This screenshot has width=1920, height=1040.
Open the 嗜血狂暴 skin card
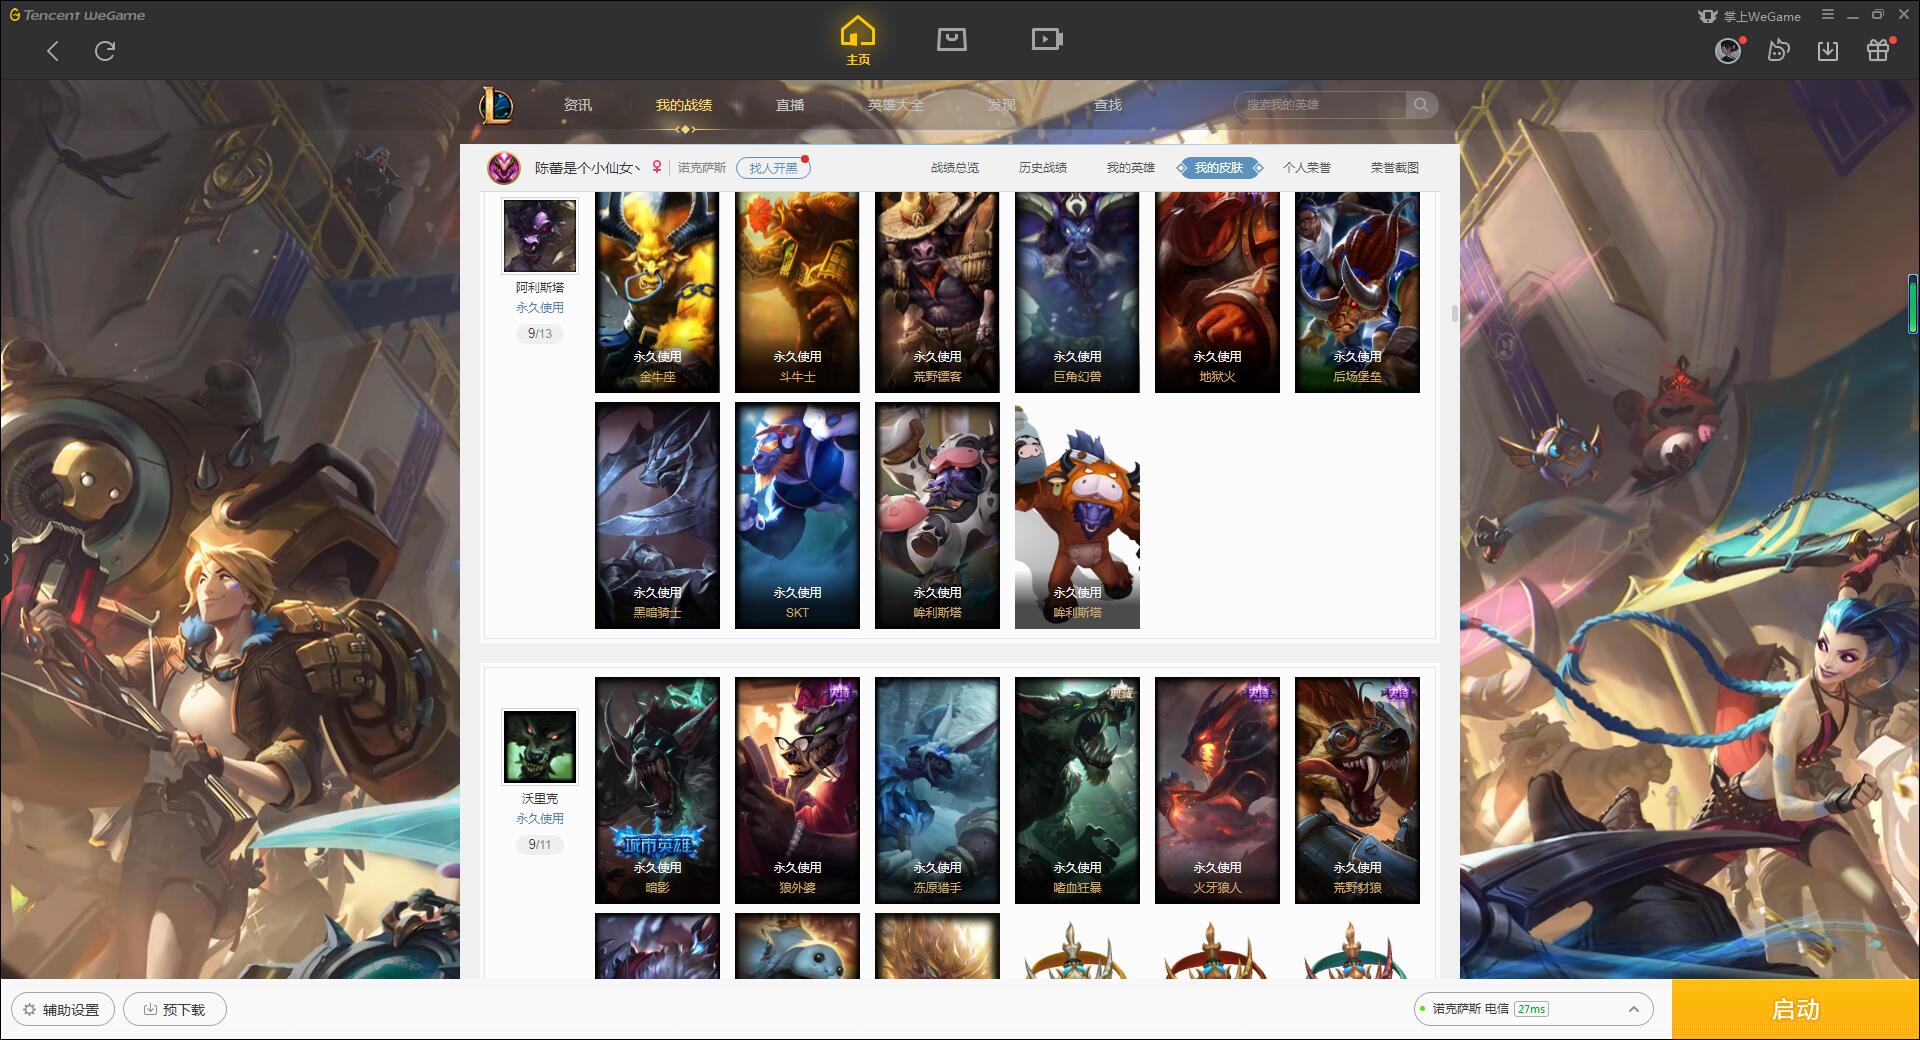click(x=1077, y=790)
